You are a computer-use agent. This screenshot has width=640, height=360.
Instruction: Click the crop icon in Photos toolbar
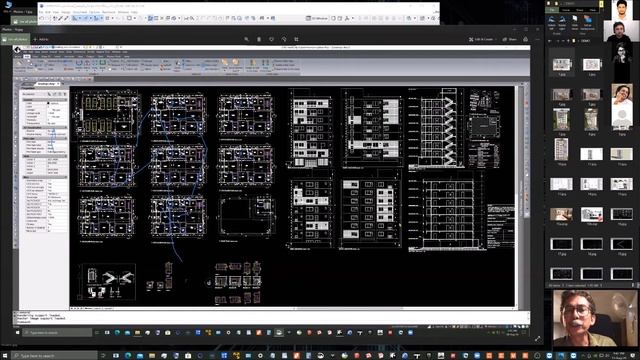tap(296, 39)
